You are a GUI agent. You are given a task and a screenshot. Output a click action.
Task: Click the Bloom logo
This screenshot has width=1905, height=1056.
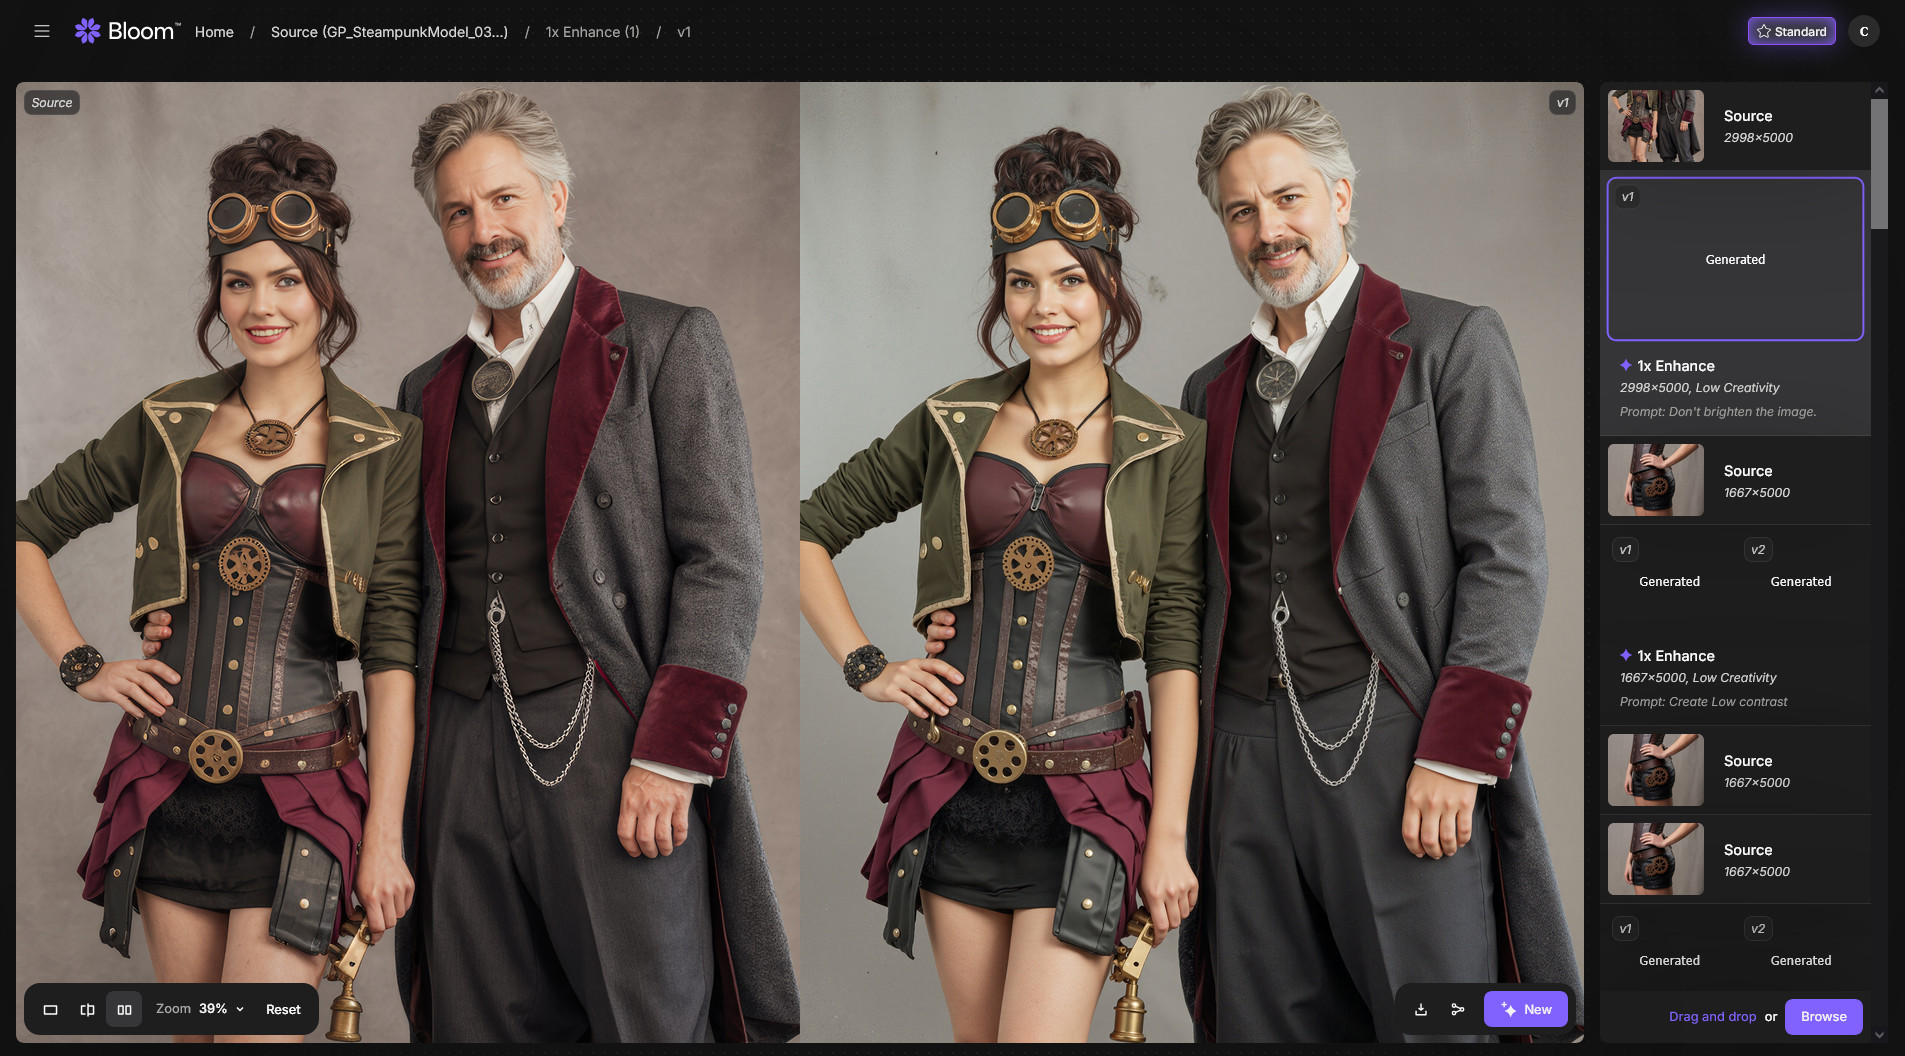coord(127,31)
